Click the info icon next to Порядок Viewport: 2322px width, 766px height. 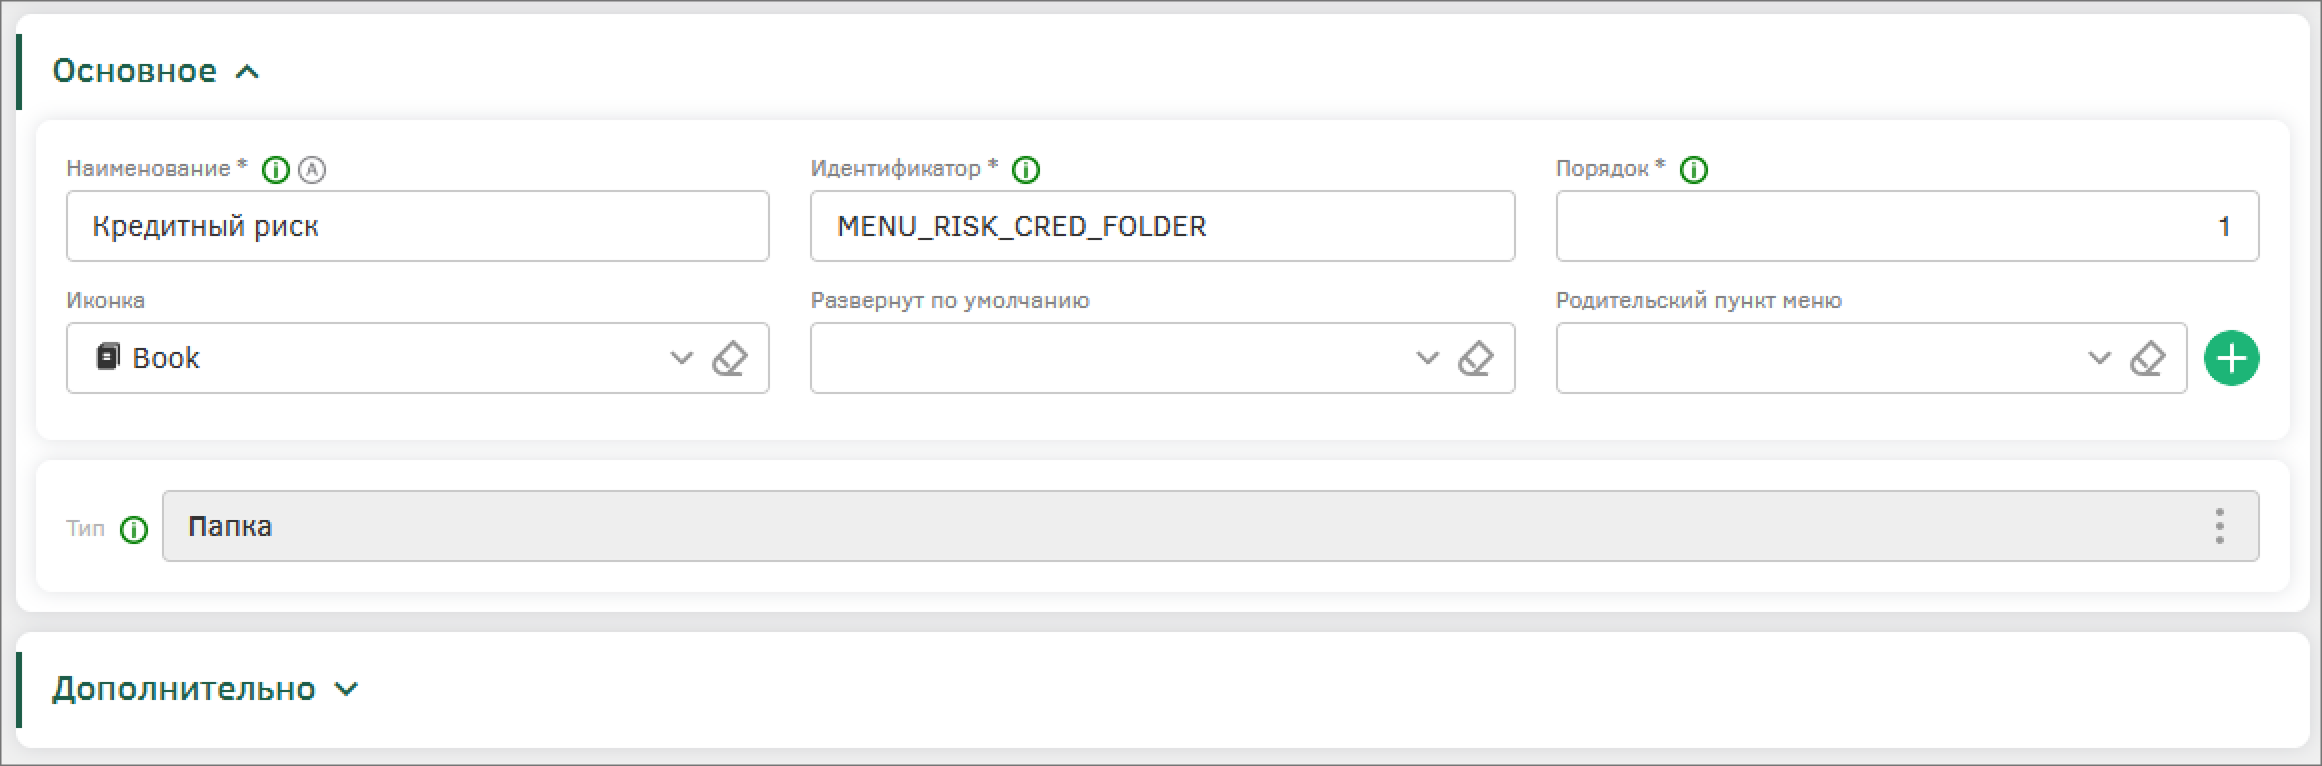click(1694, 170)
